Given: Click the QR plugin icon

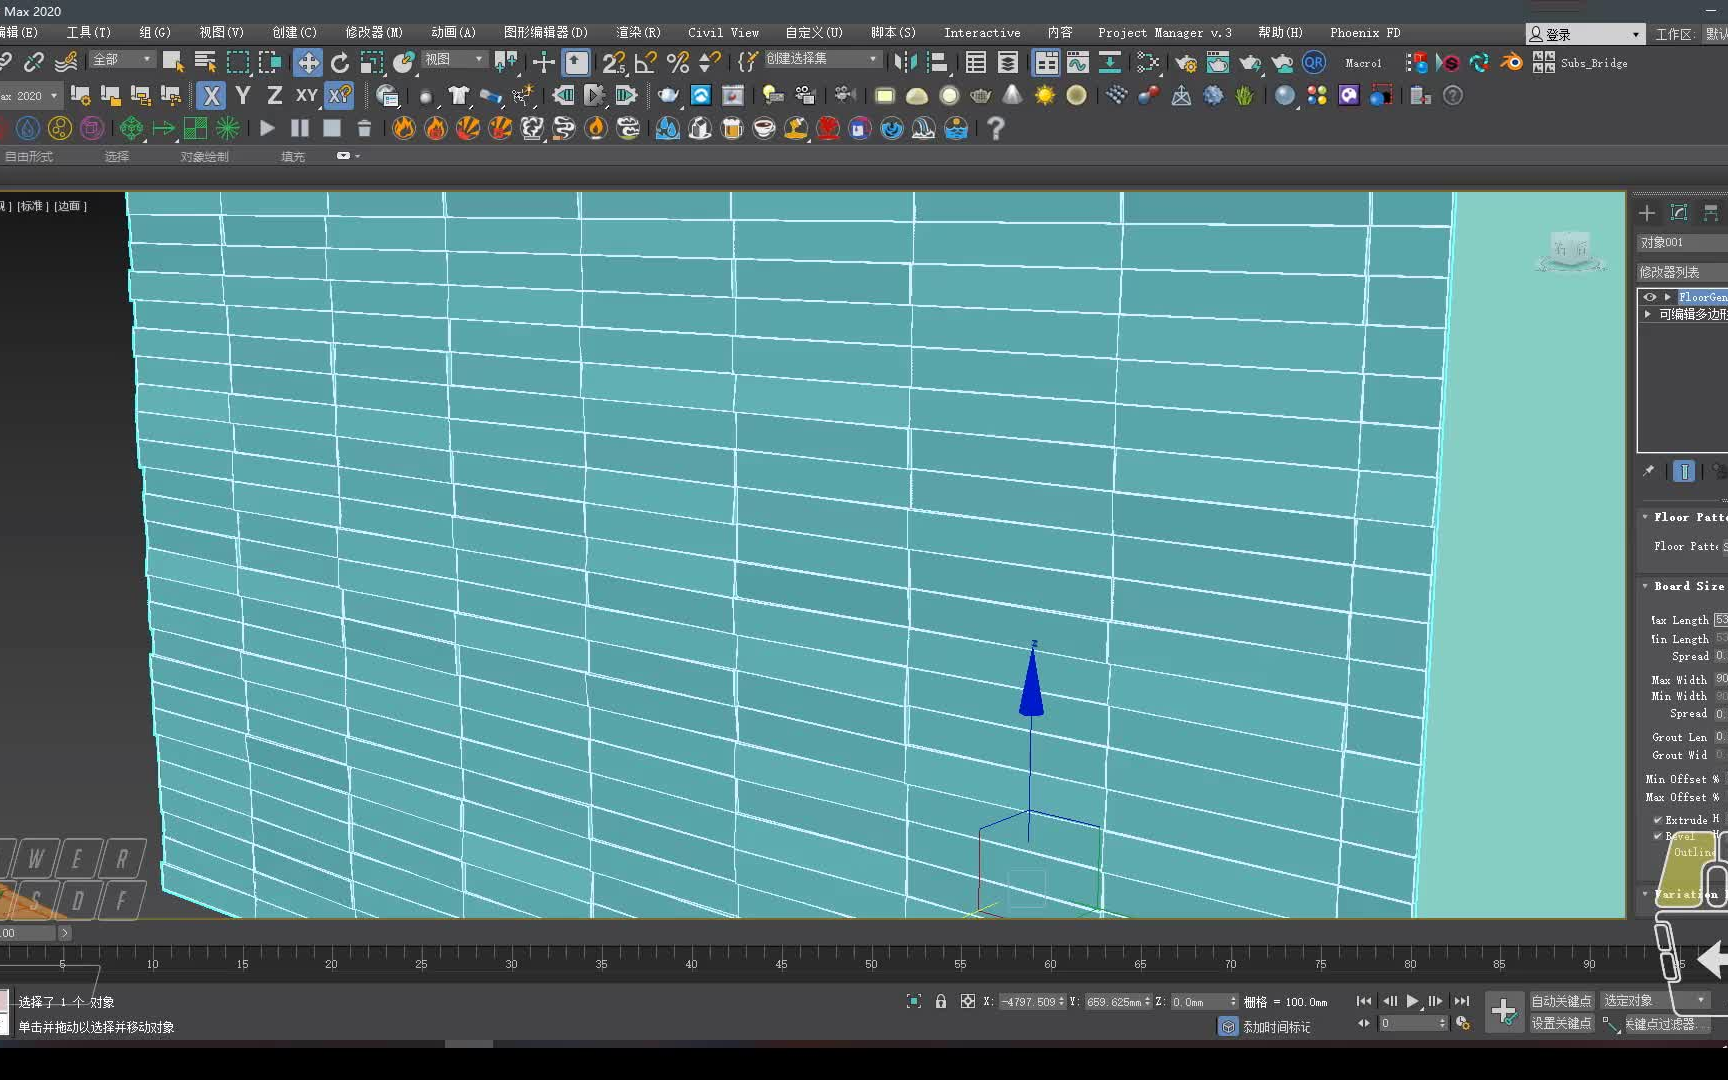Looking at the screenshot, I should point(1314,63).
